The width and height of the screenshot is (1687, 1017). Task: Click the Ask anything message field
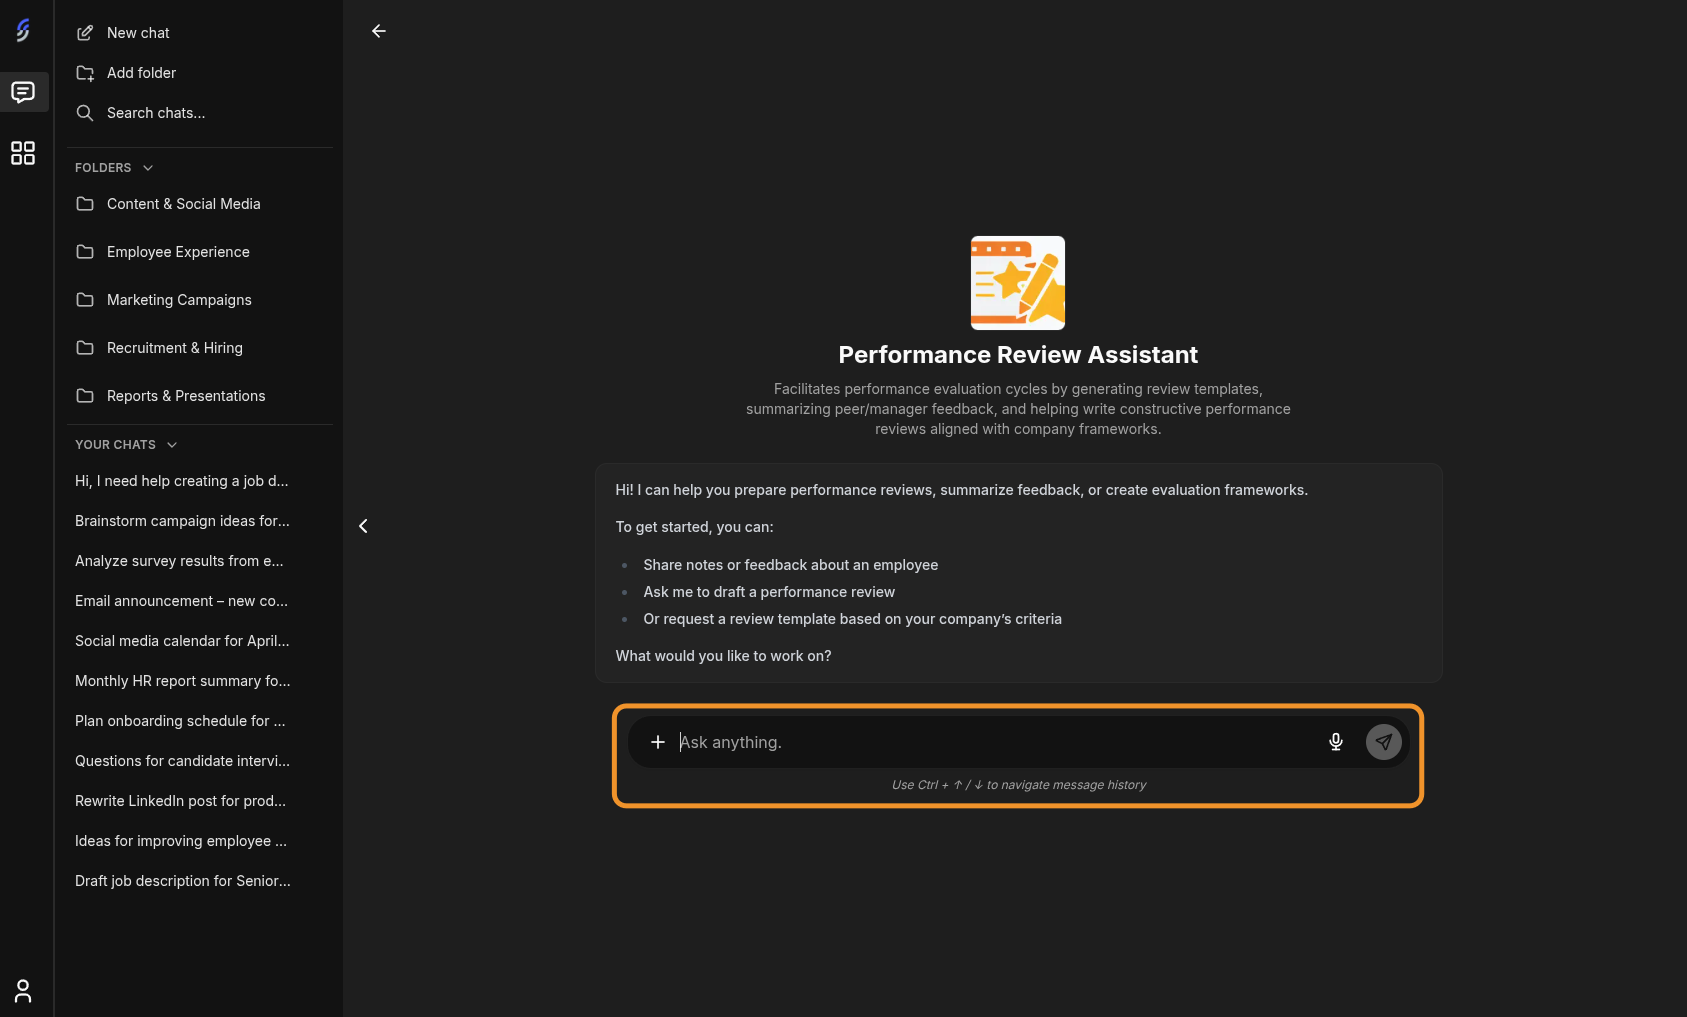point(995,742)
